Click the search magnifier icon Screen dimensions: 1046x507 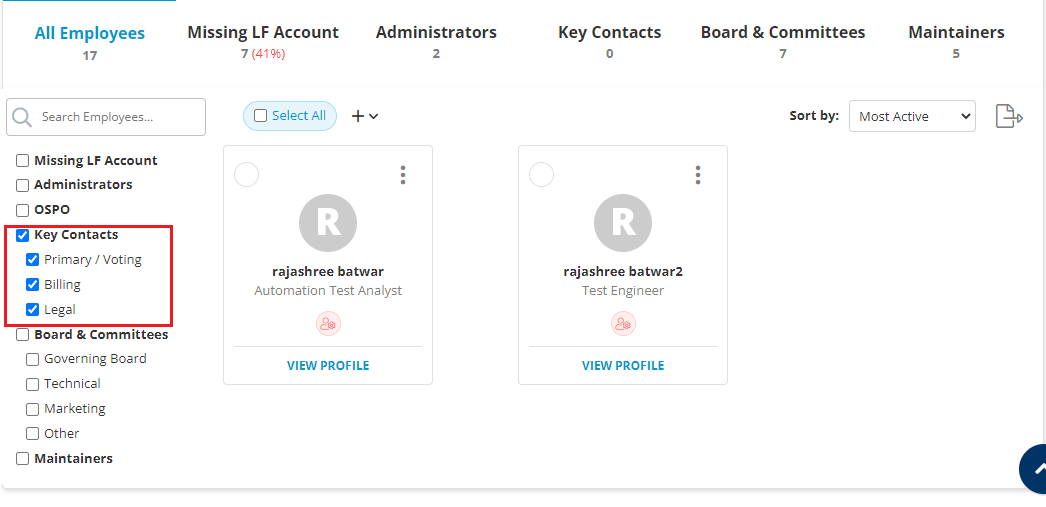pyautogui.click(x=23, y=117)
